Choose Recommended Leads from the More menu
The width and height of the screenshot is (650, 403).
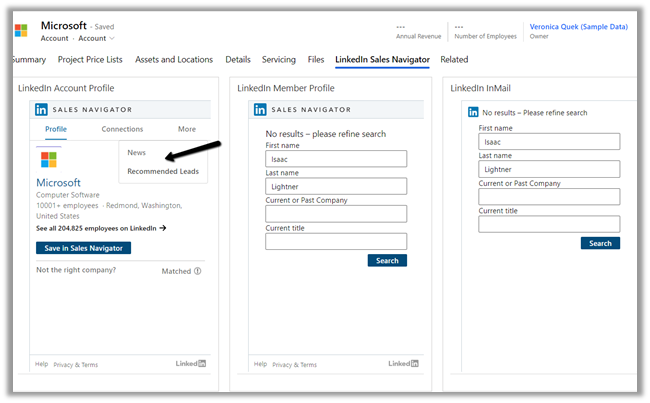click(162, 172)
